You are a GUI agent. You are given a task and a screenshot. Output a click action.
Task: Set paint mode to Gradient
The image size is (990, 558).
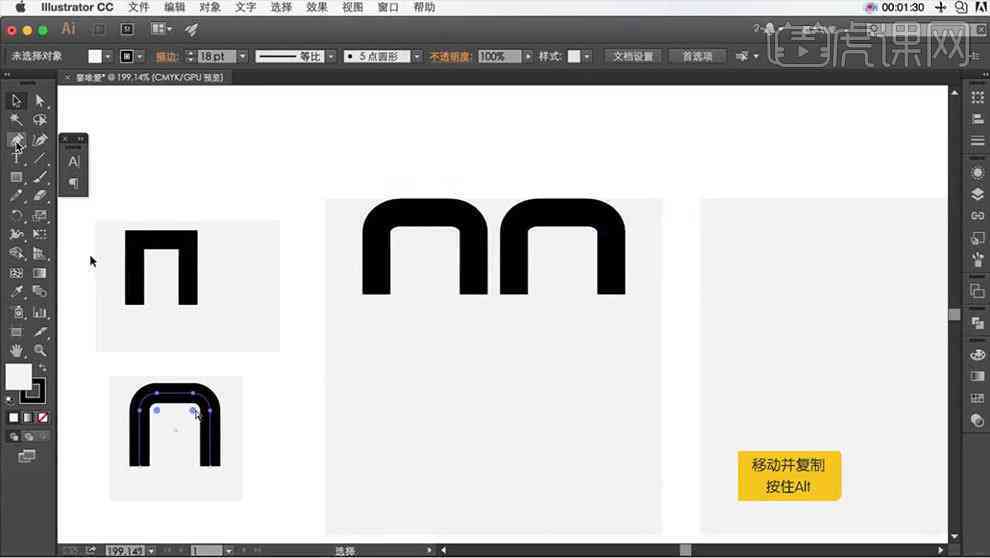28,417
